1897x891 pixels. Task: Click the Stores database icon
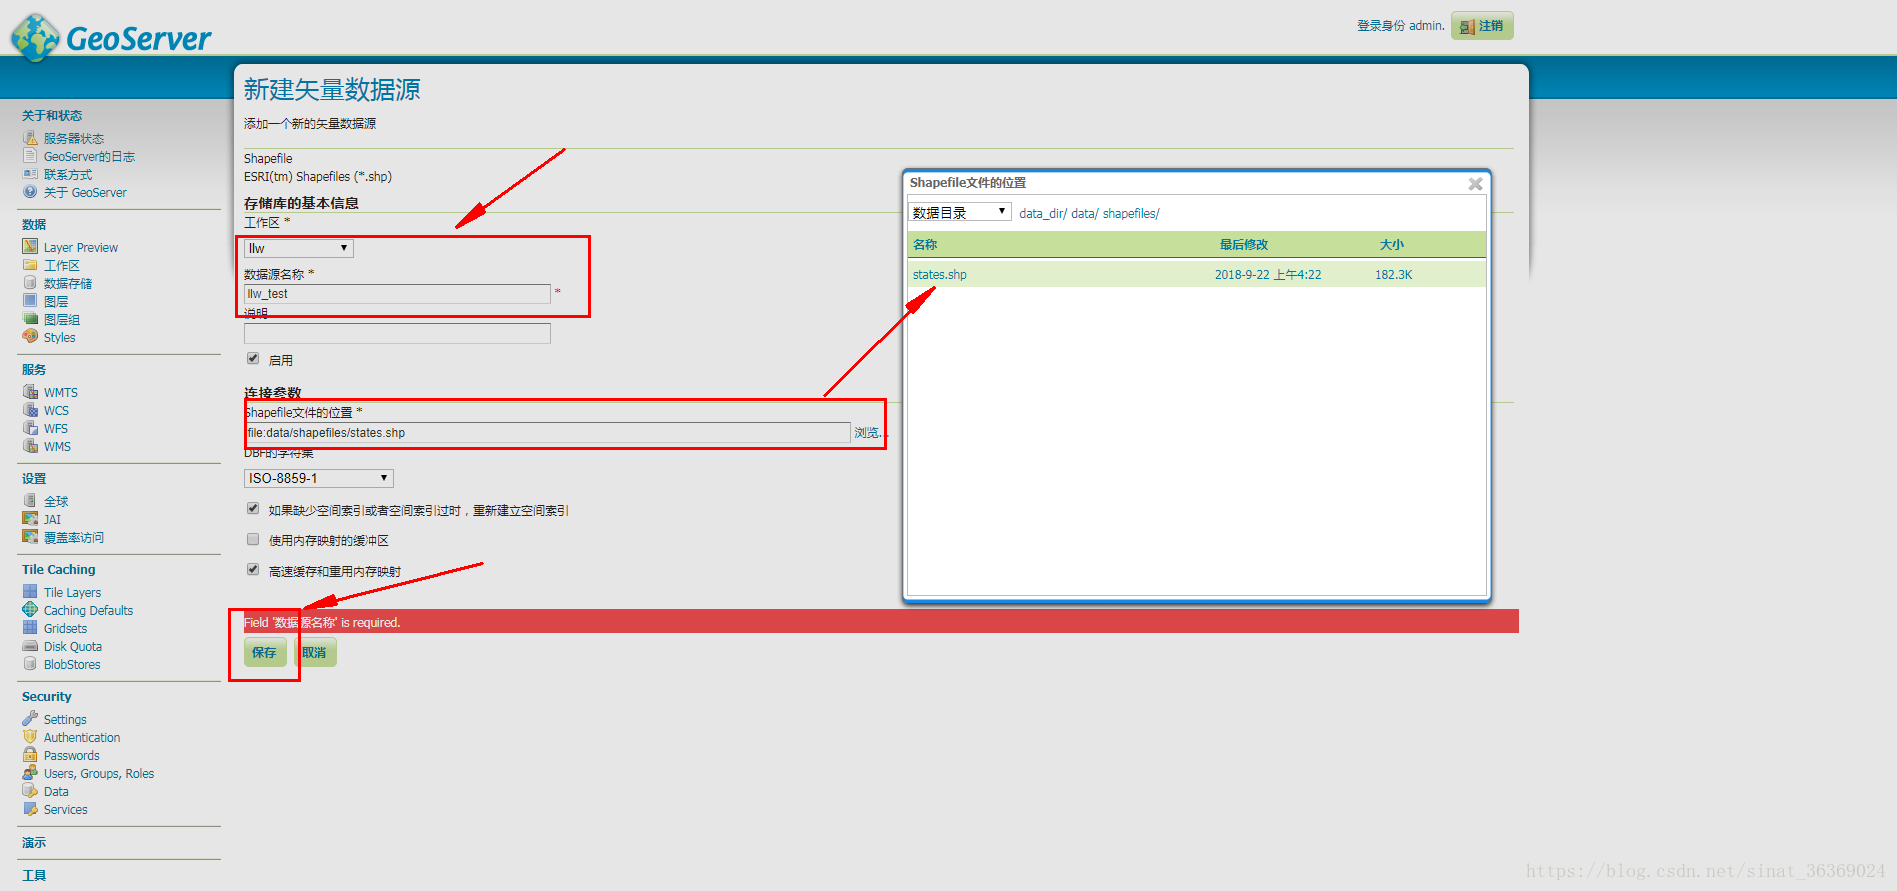30,283
